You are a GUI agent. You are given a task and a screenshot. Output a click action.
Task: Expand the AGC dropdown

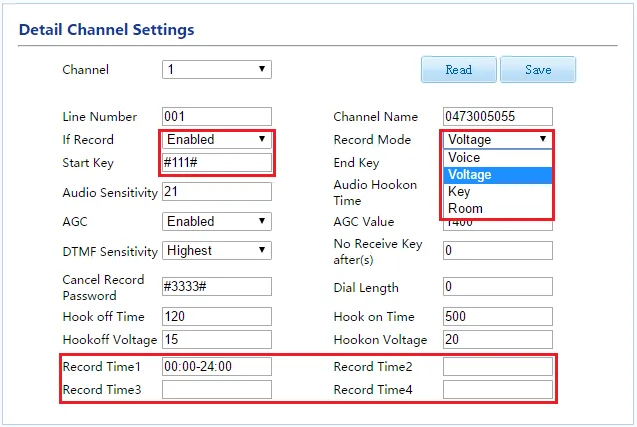click(216, 221)
